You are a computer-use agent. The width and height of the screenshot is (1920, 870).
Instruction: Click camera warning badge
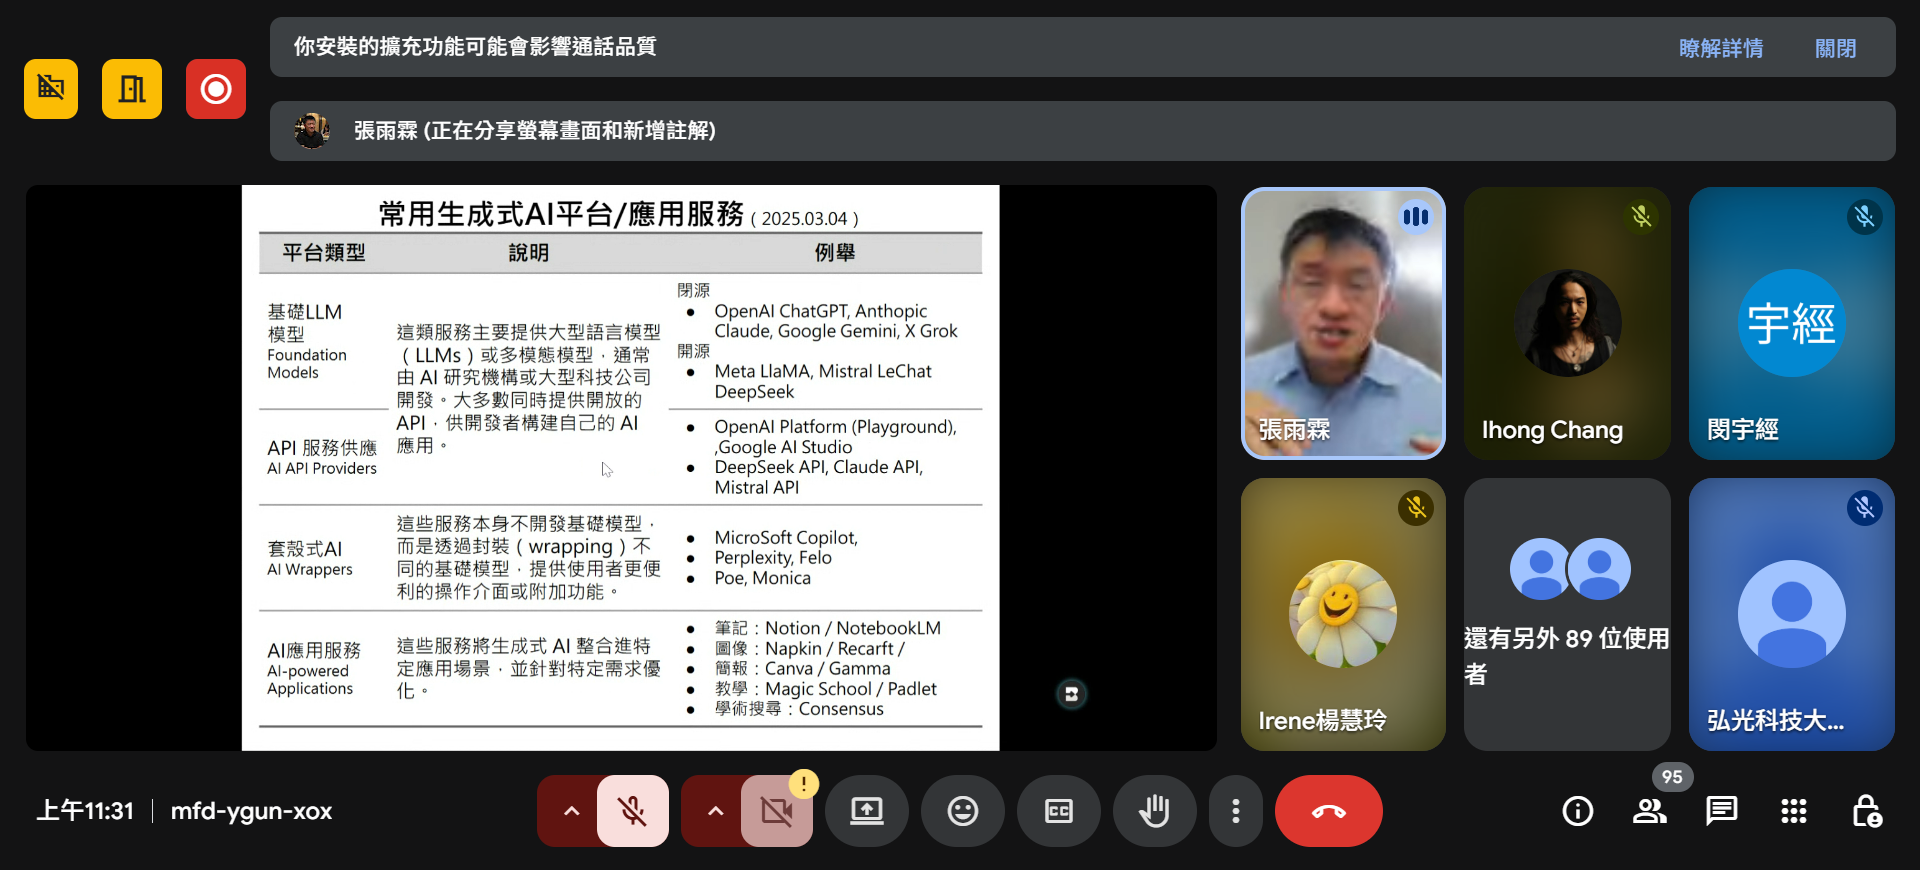pos(804,784)
